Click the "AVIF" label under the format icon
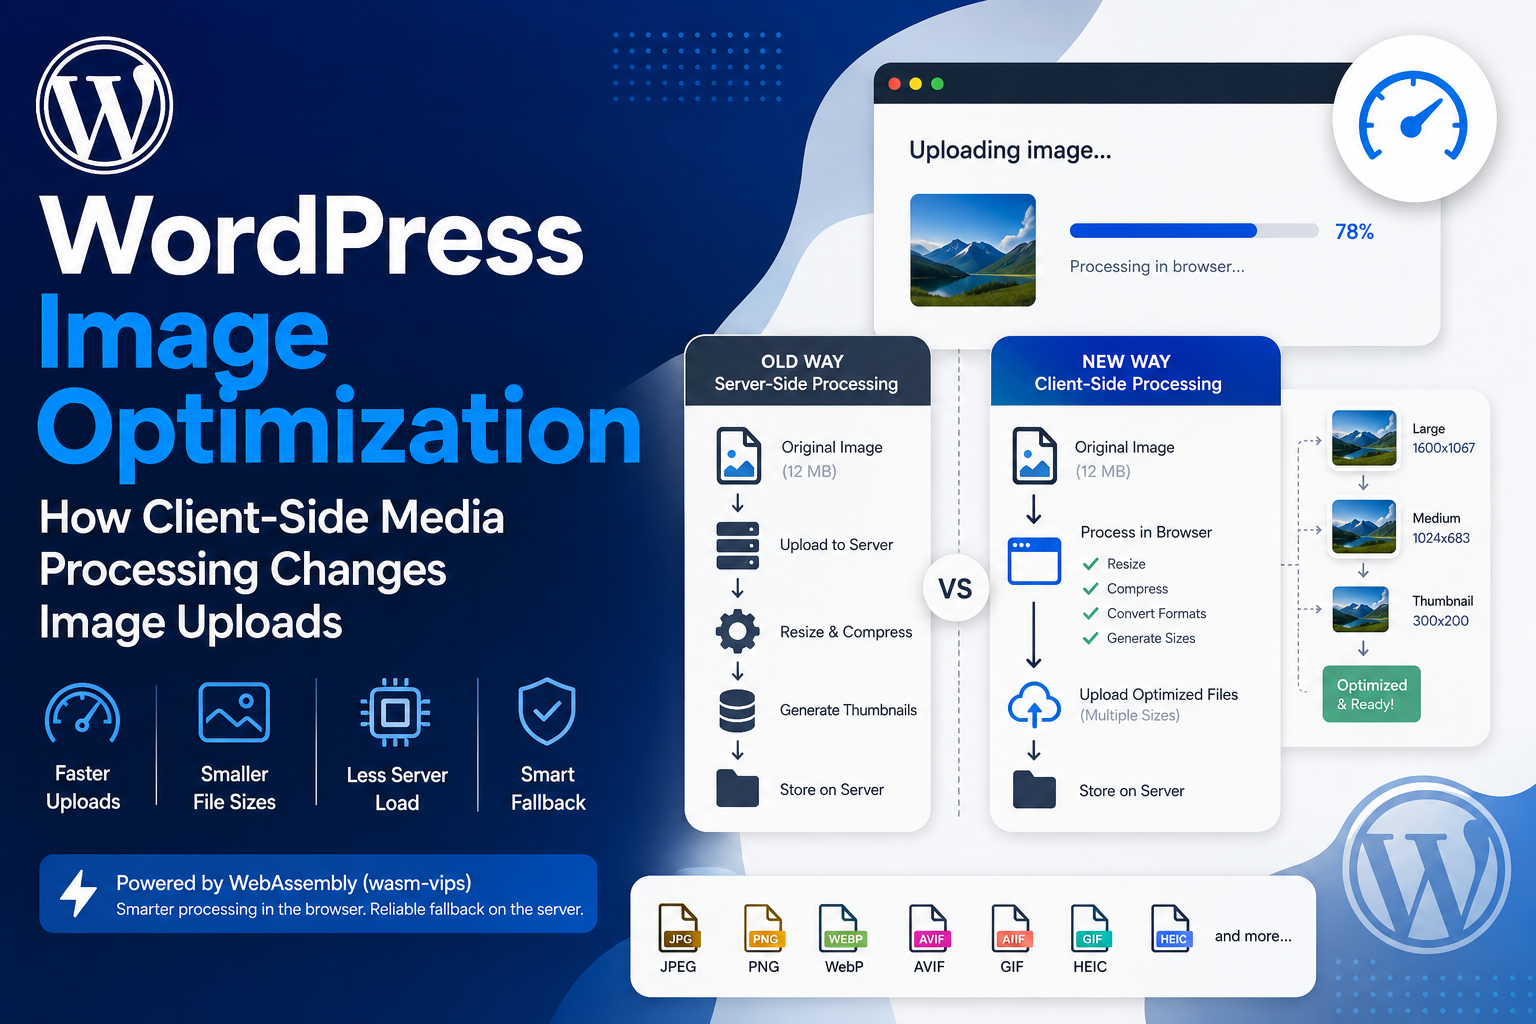 929,967
